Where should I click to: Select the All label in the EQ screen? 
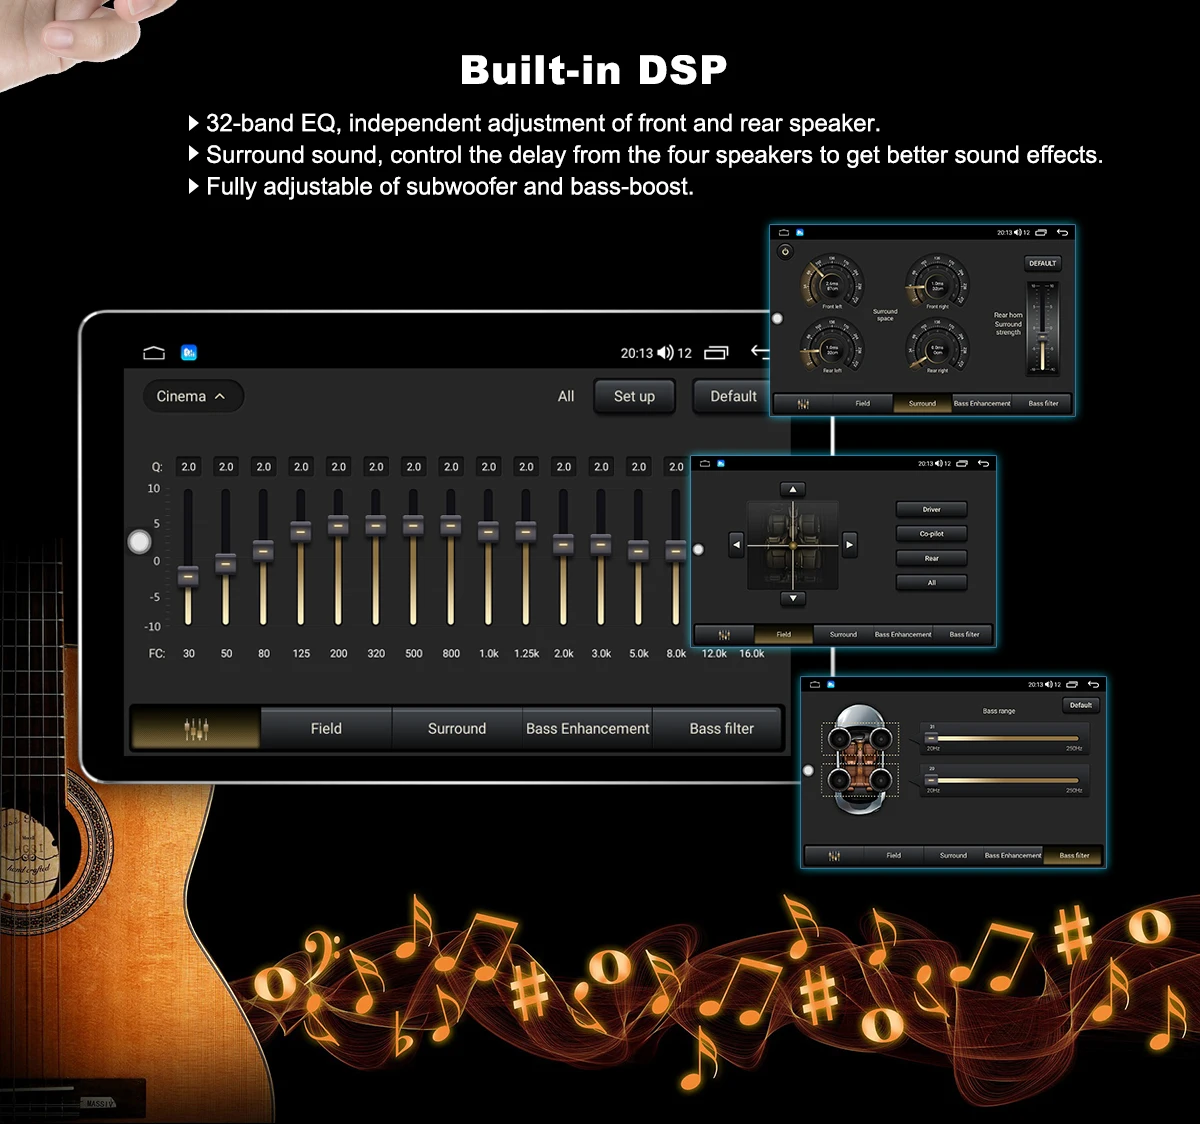click(566, 396)
